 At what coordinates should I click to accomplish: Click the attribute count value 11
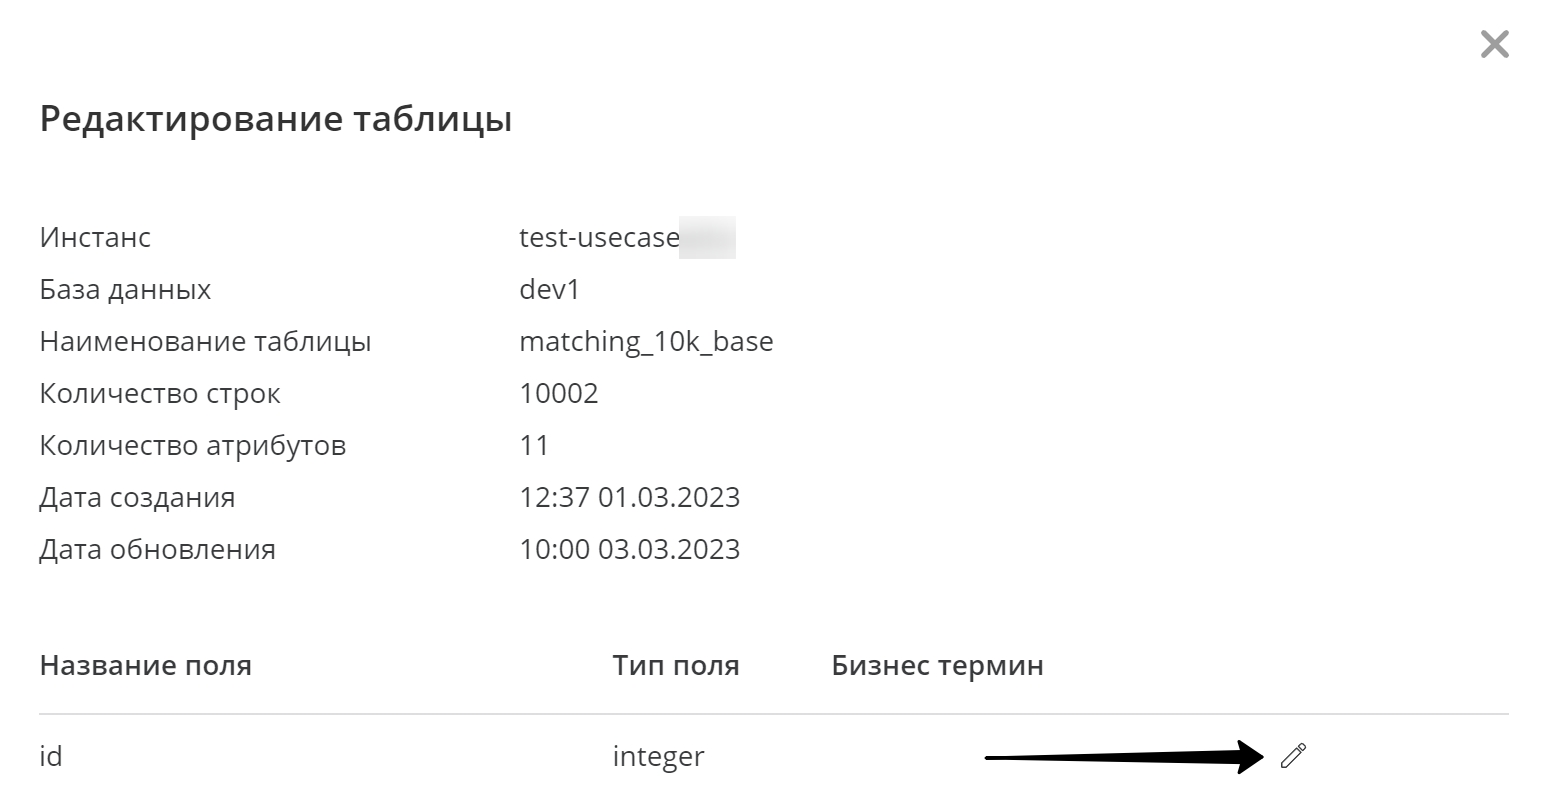click(535, 446)
